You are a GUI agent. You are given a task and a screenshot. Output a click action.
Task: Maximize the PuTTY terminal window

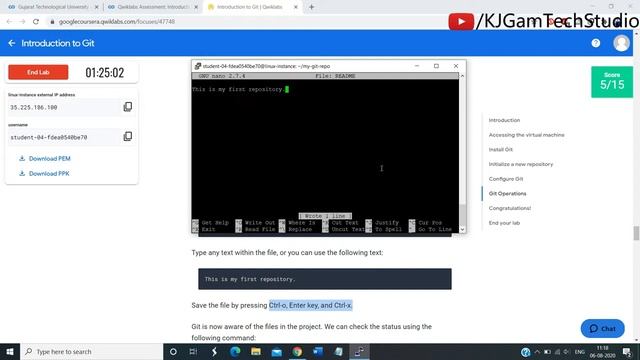point(436,66)
